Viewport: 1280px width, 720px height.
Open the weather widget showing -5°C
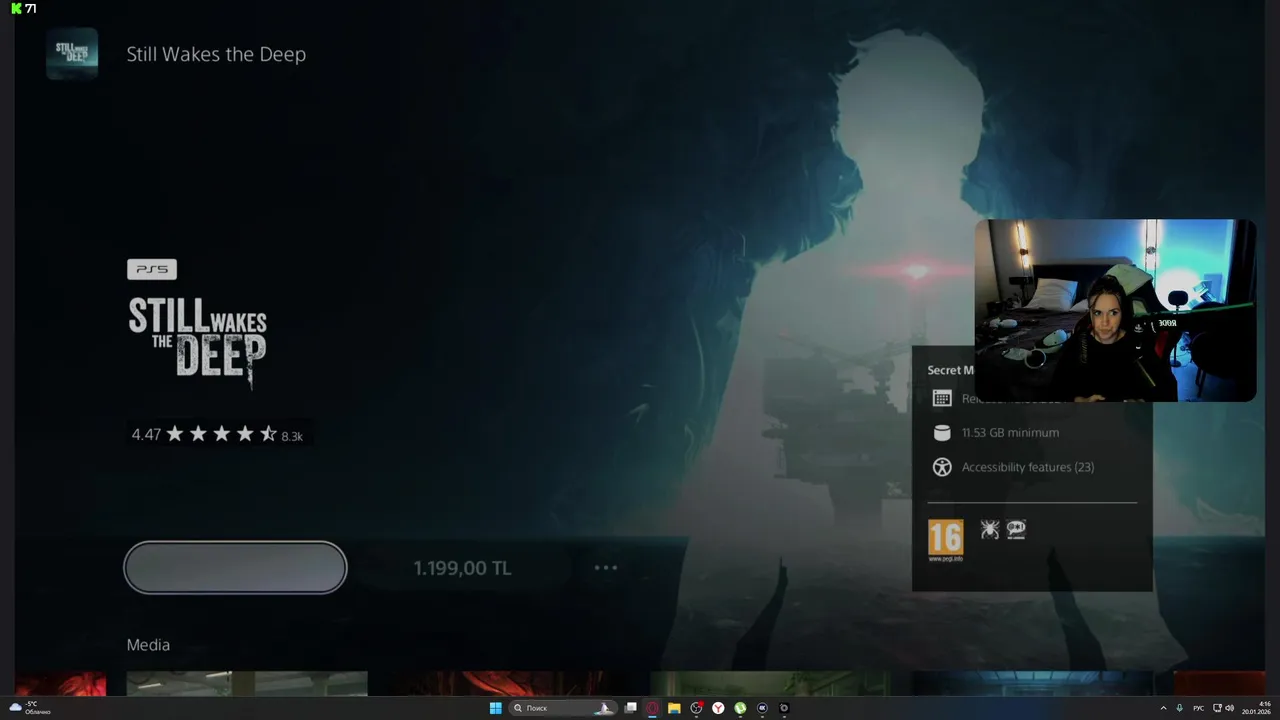pos(30,708)
